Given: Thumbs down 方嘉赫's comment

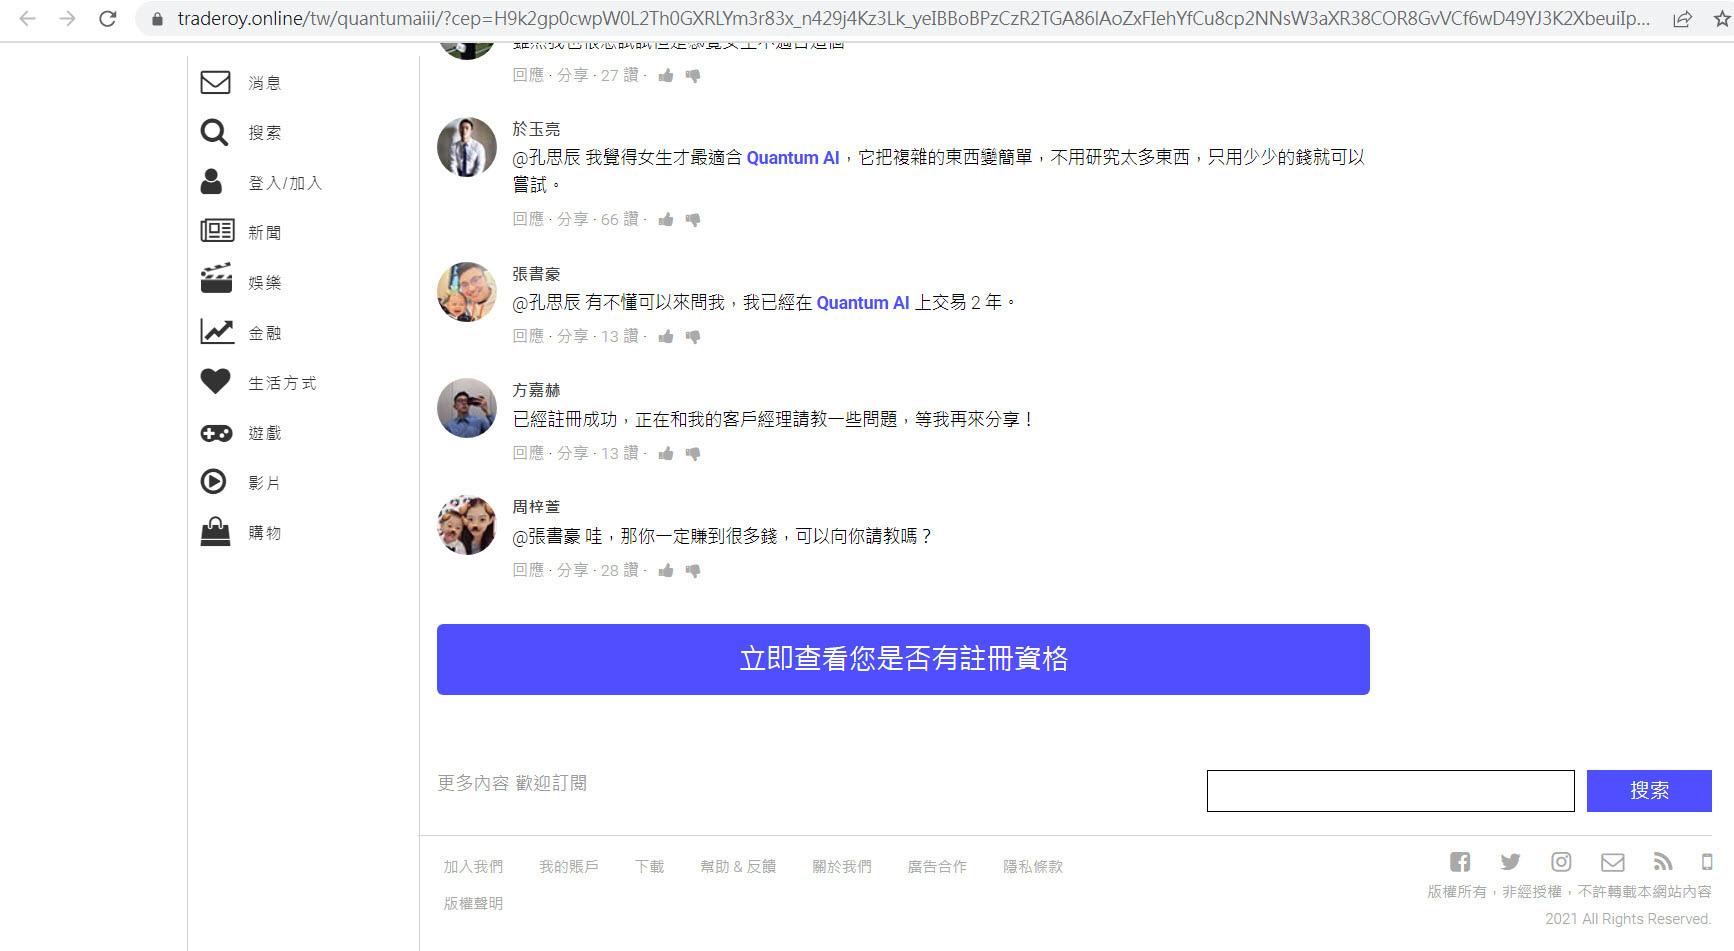Looking at the screenshot, I should pyautogui.click(x=693, y=454).
